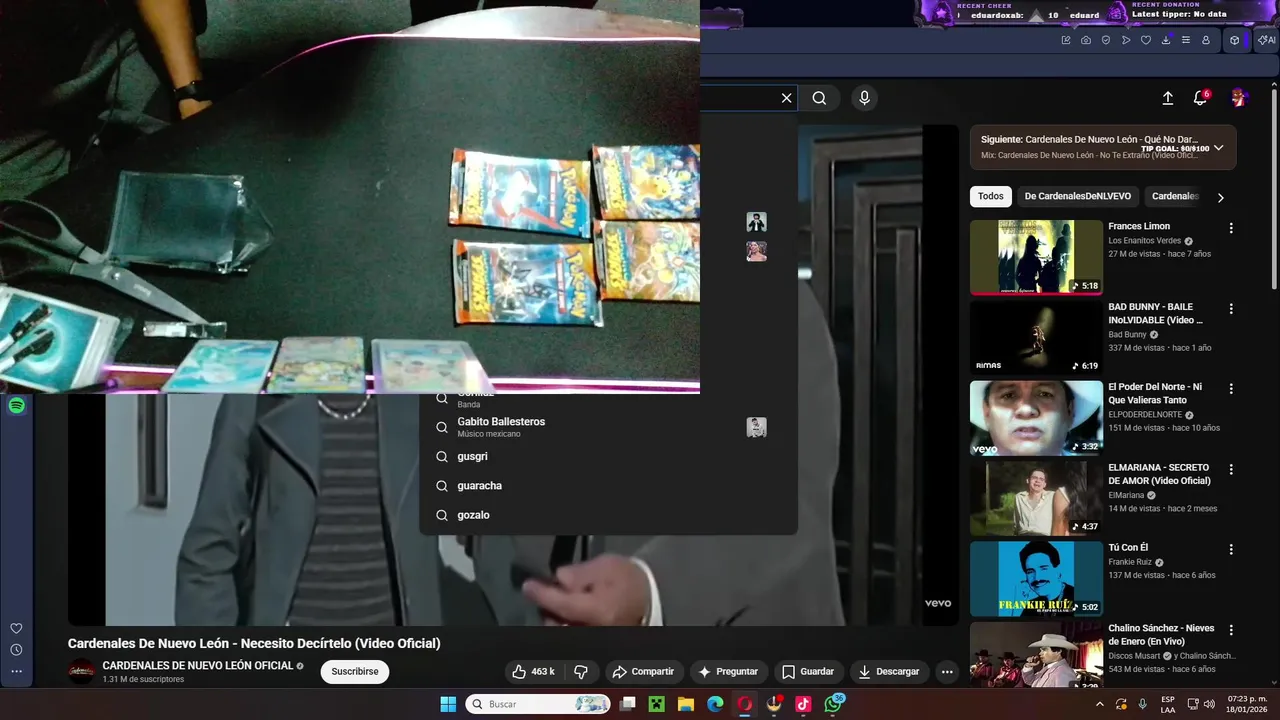Click the Compartir share button

tap(643, 672)
